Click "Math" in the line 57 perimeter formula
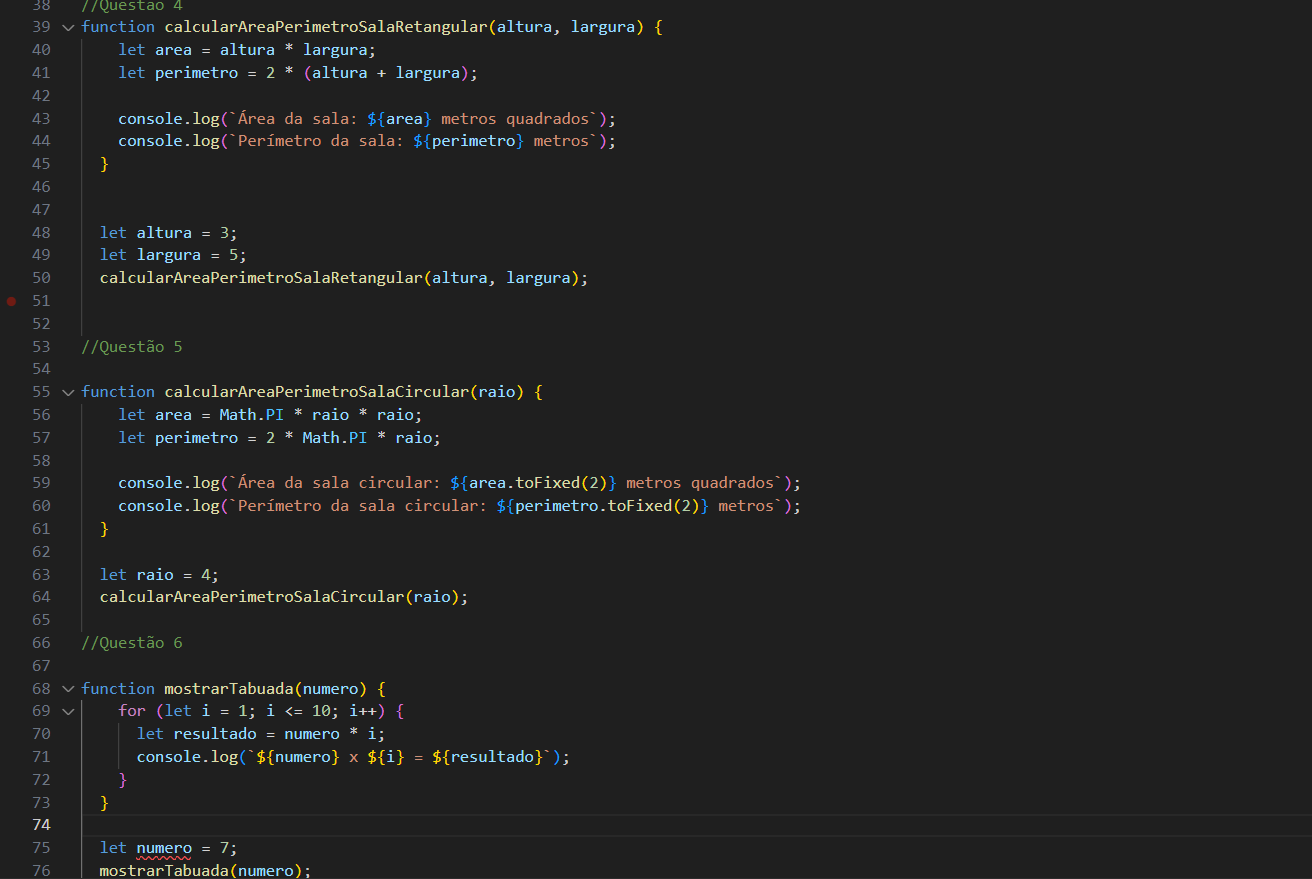Image resolution: width=1312 pixels, height=879 pixels. (x=321, y=438)
